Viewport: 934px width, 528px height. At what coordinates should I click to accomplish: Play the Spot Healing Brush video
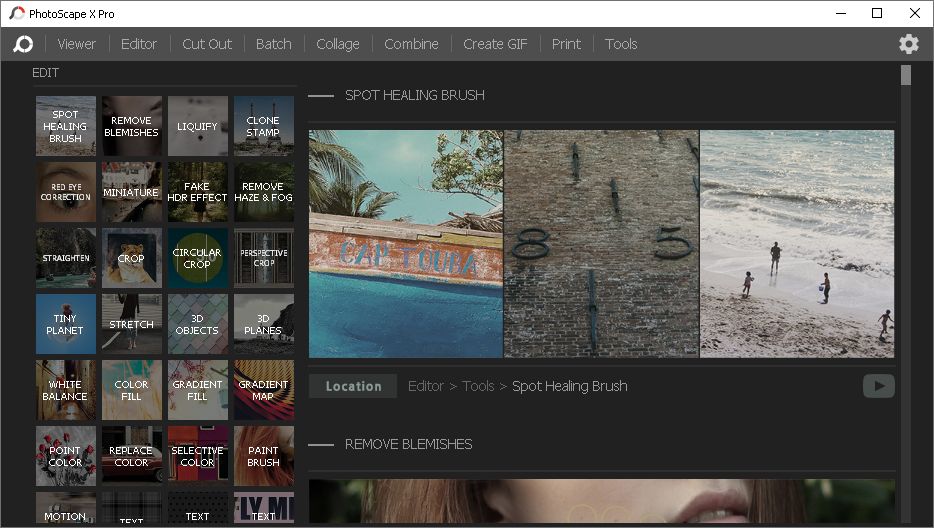pyautogui.click(x=879, y=386)
